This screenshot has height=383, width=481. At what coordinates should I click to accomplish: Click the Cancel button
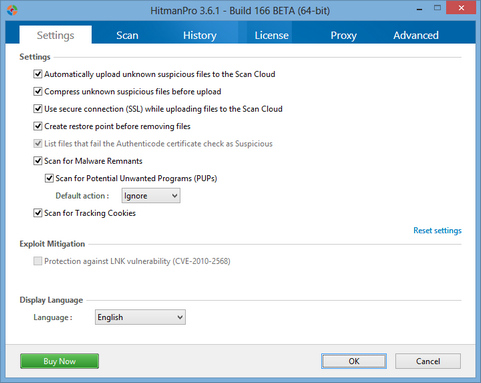pos(428,361)
